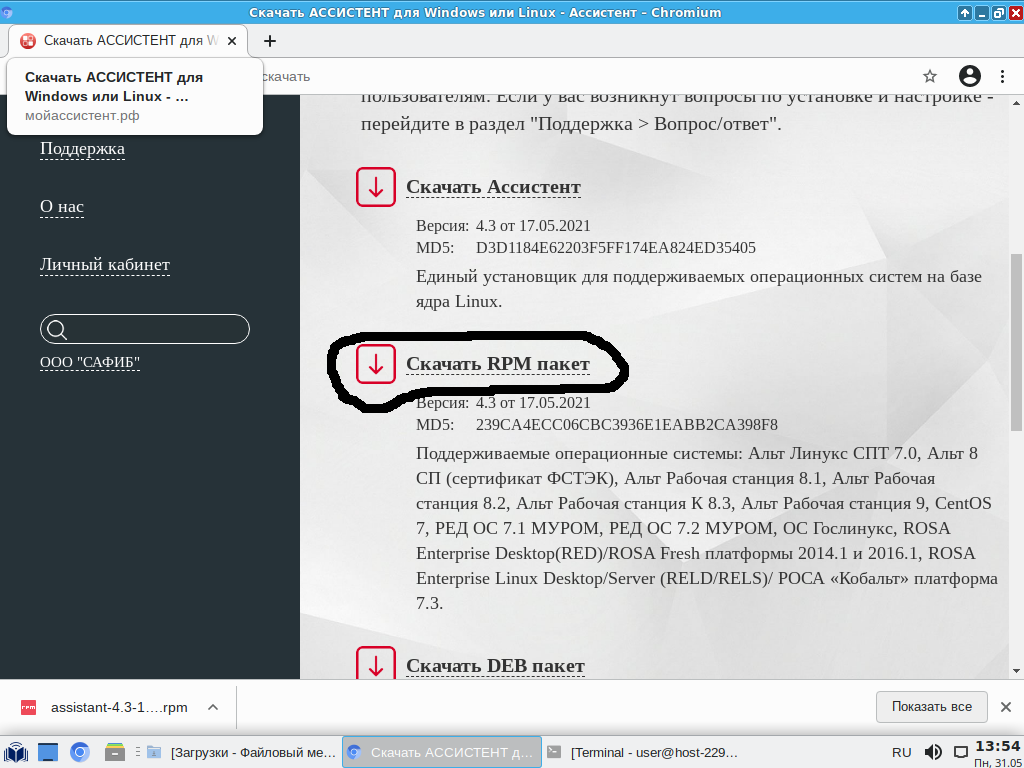
Task: Click the scrollbar up arrow
Action: click(1016, 103)
